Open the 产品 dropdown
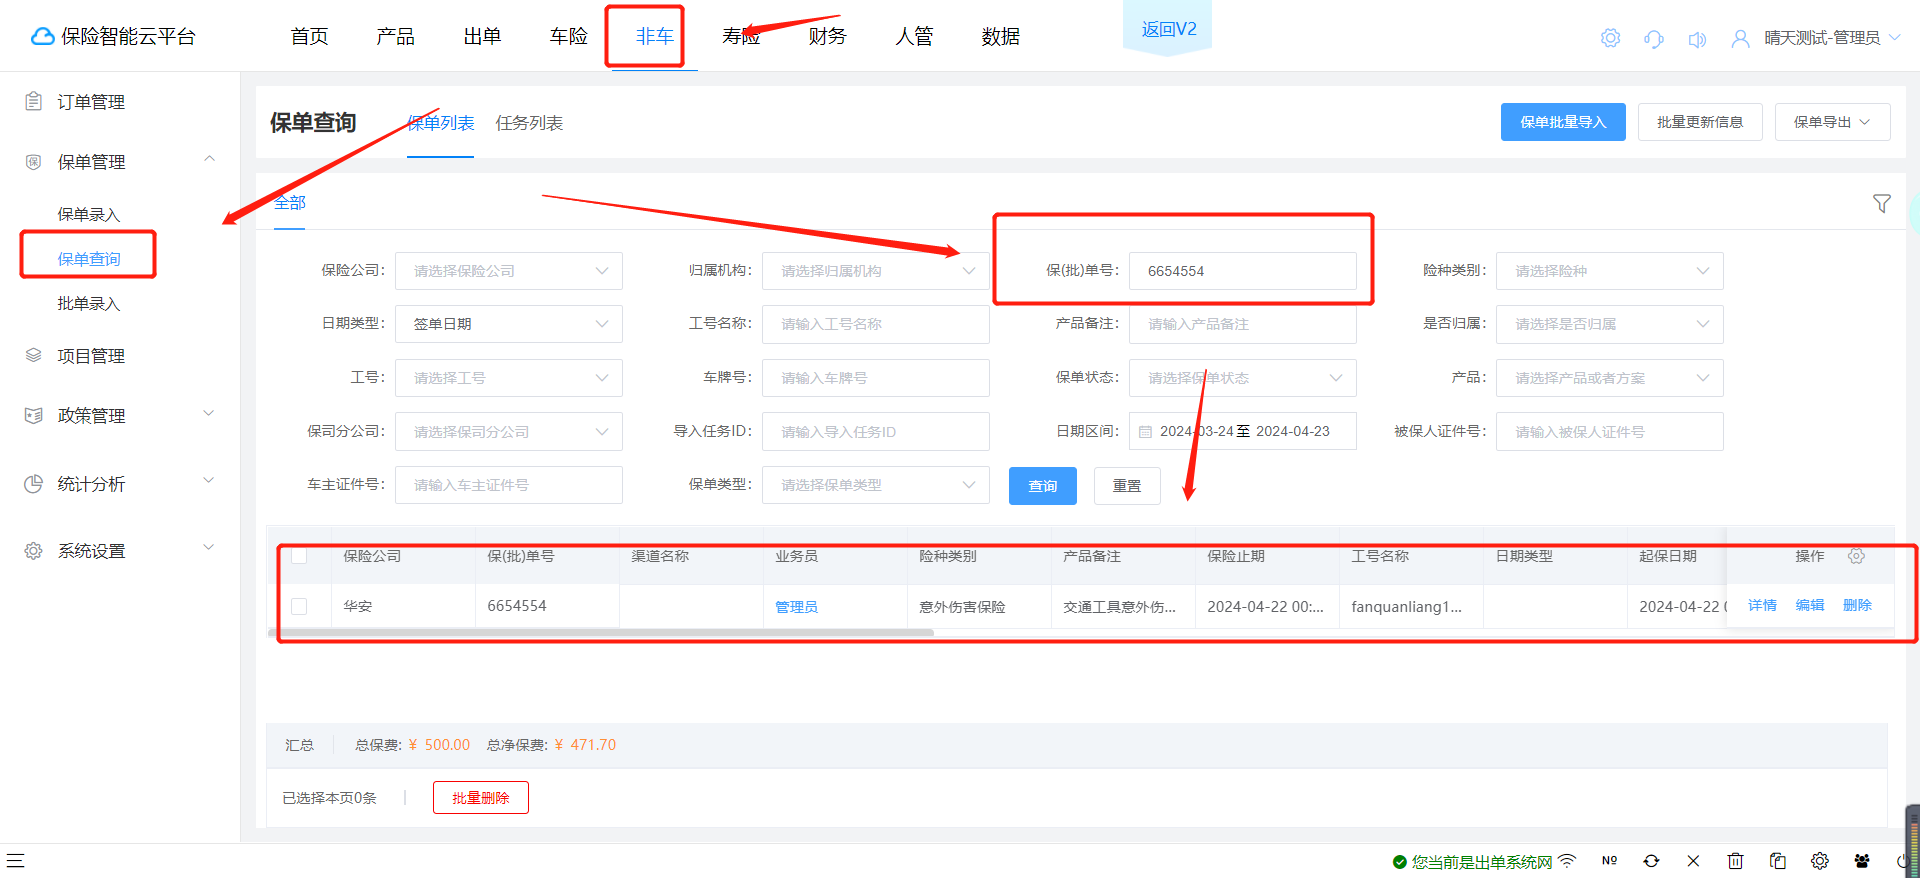 point(1610,378)
